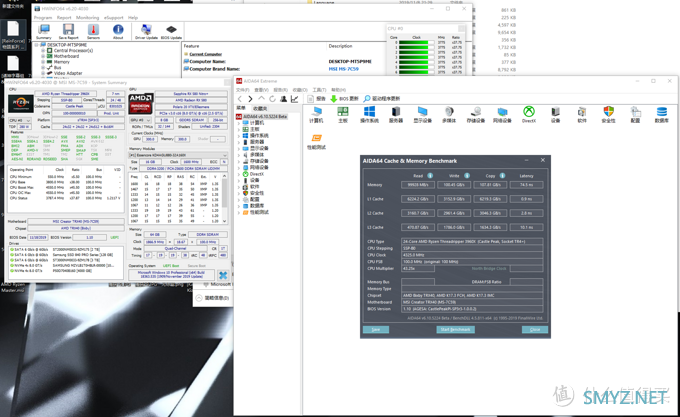Screen dimensions: 680x417
Task: Click scroll-down arrow in memory timings table
Action: click(225, 221)
